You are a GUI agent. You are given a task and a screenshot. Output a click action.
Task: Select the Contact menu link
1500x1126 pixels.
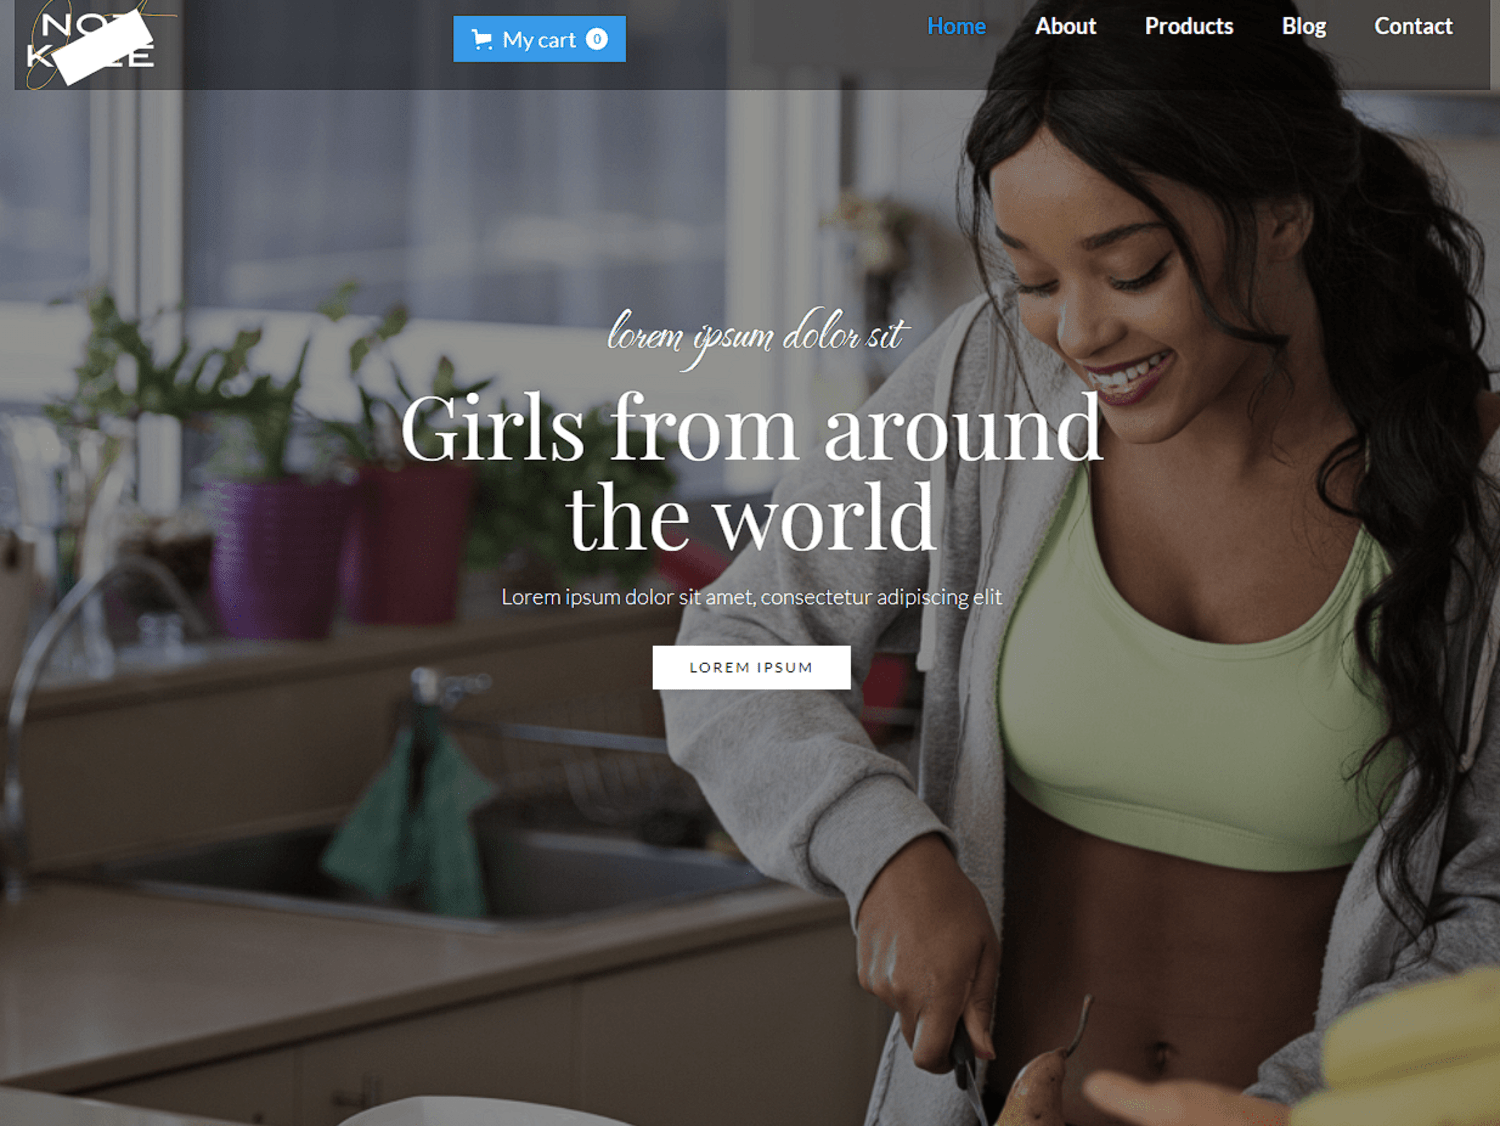click(1413, 27)
